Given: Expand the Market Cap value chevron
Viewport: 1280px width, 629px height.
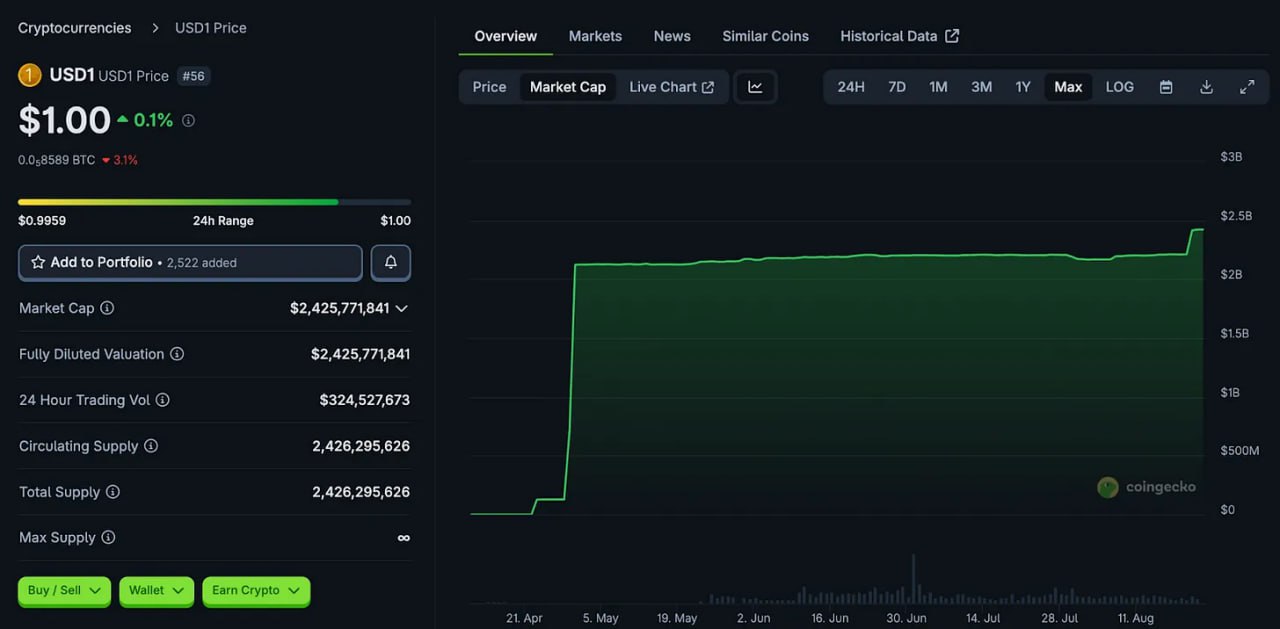Looking at the screenshot, I should pos(401,308).
